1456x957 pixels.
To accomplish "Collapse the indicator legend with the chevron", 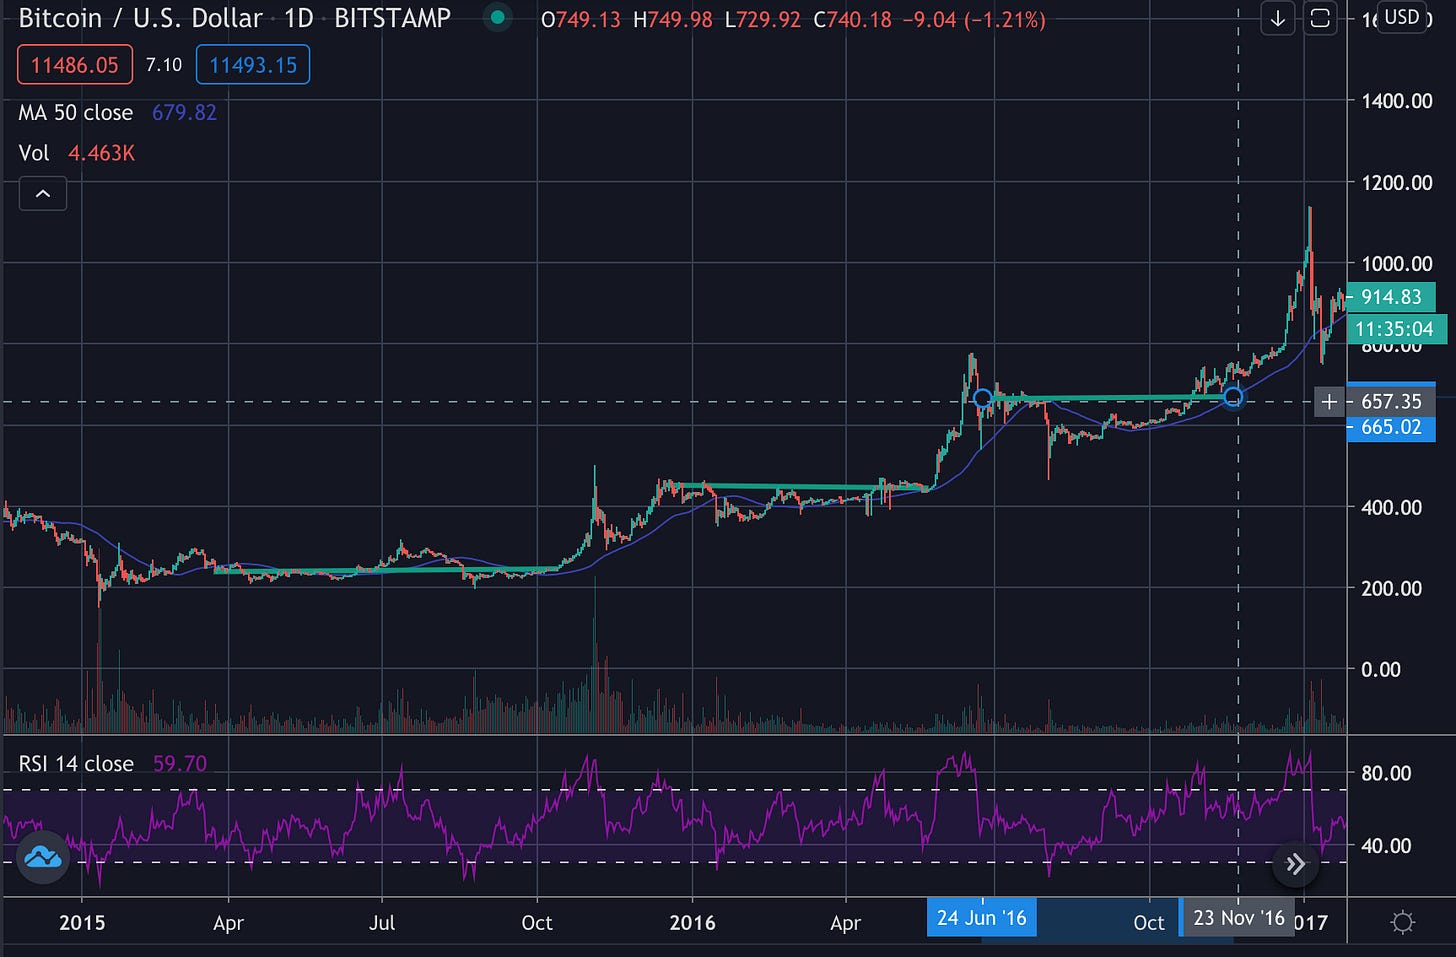I will coord(43,194).
